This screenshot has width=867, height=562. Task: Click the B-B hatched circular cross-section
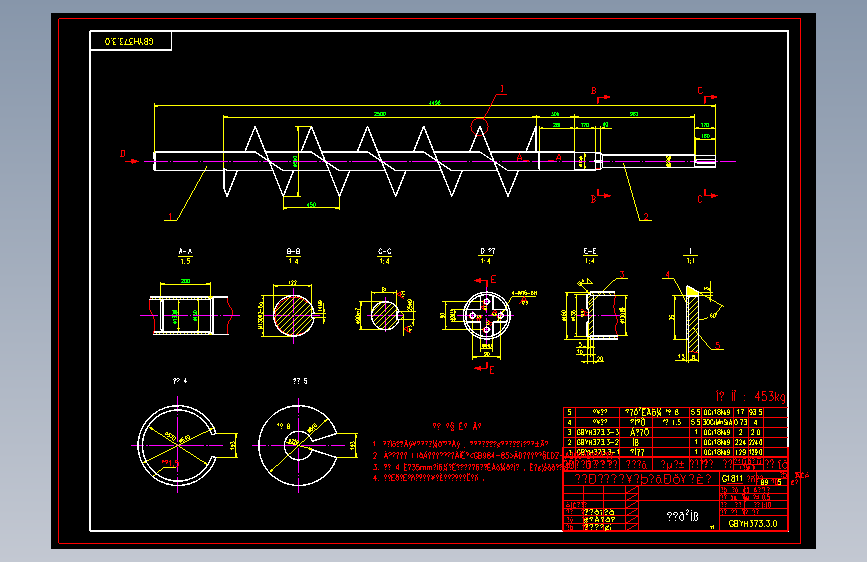(294, 315)
